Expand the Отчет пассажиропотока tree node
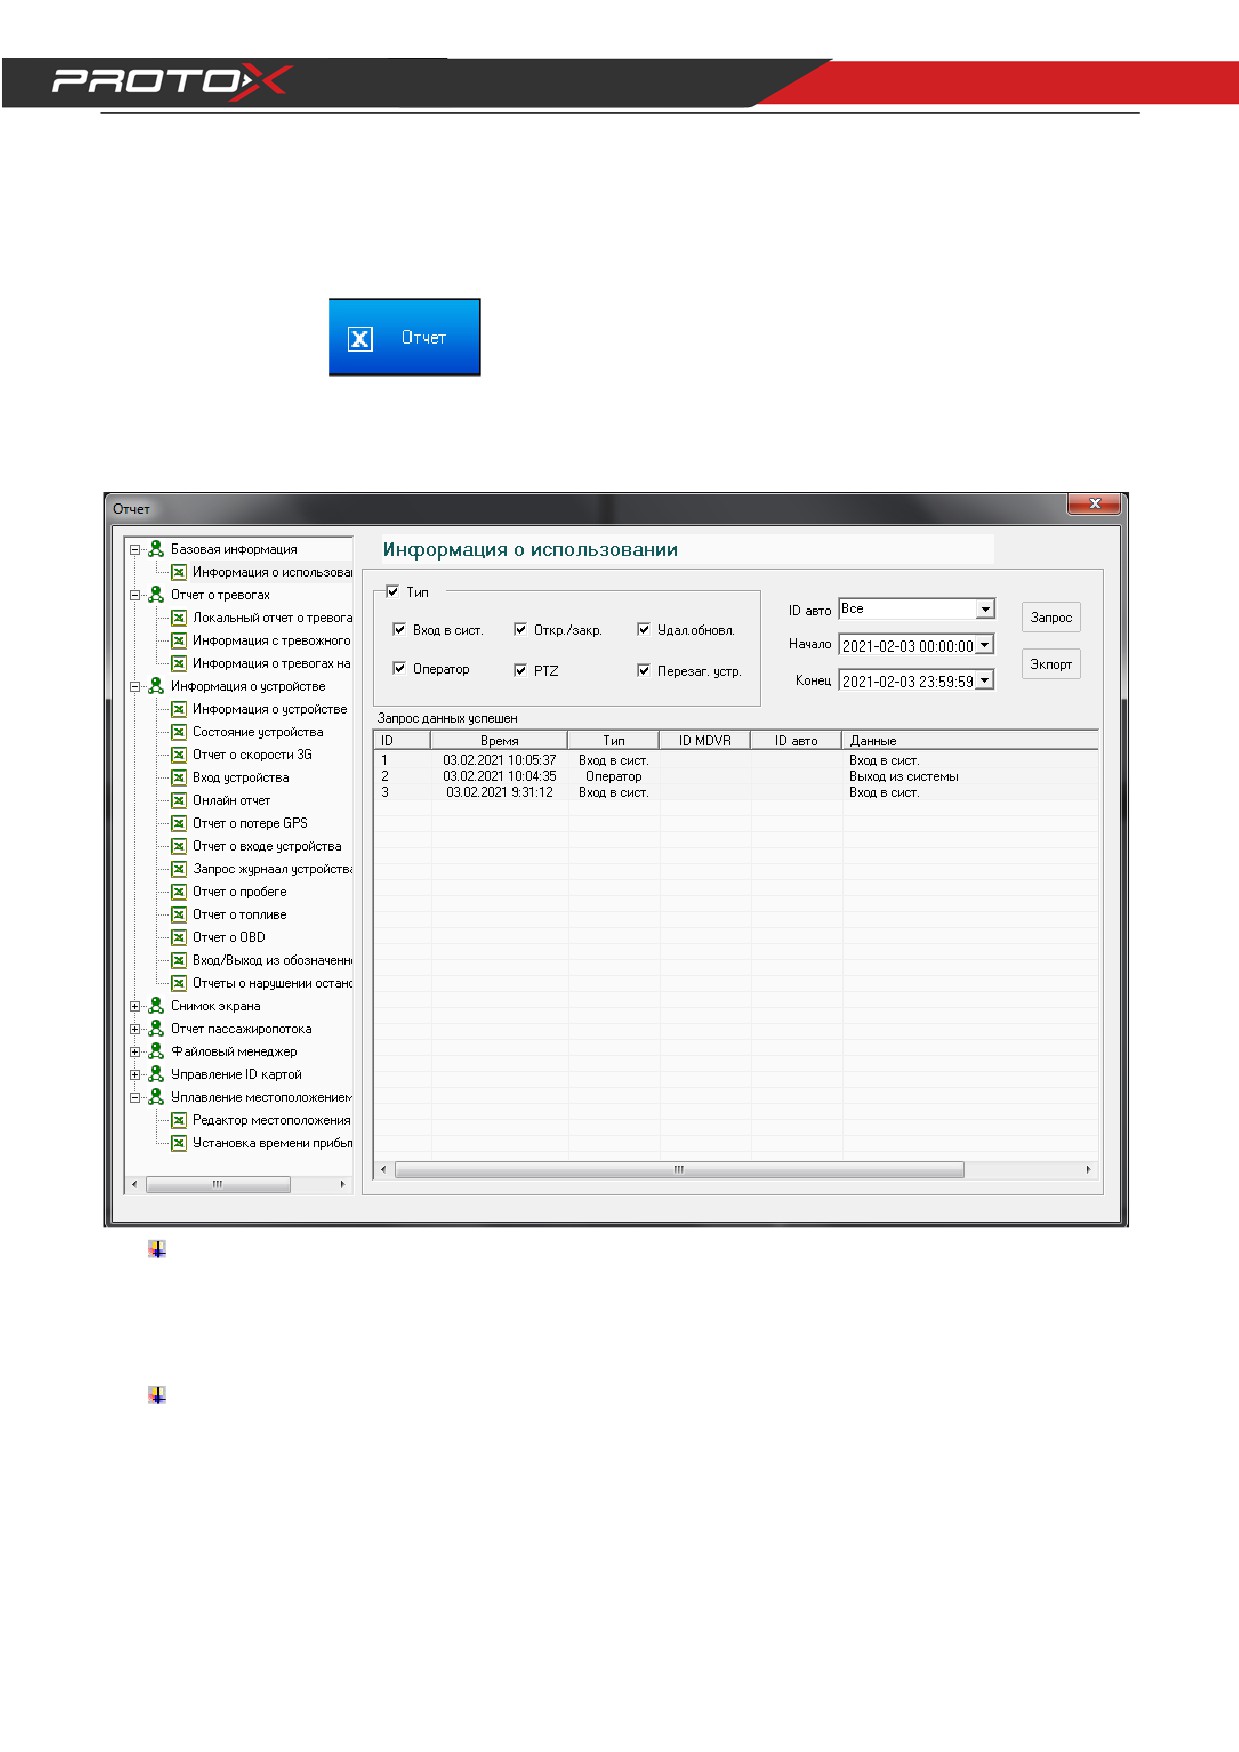 [135, 1029]
